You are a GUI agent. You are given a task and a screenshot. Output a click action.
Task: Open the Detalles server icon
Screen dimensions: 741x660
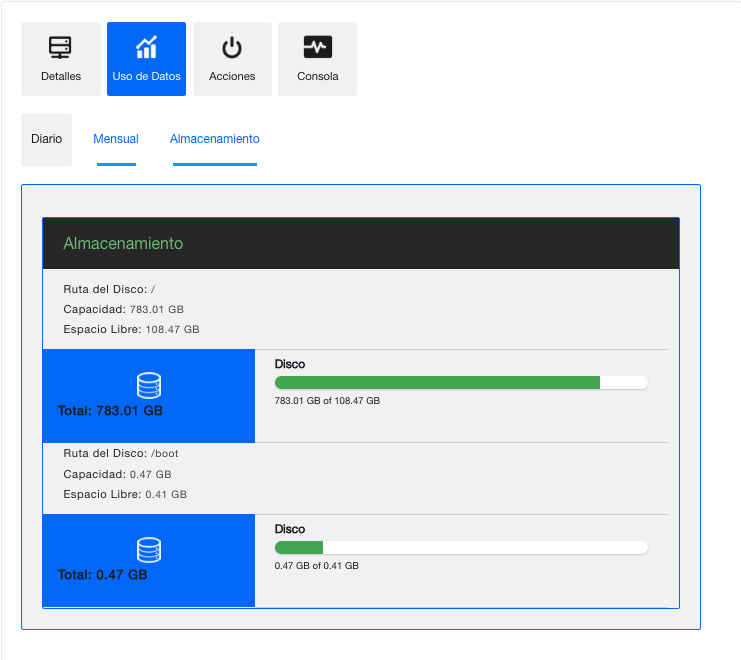tap(61, 47)
